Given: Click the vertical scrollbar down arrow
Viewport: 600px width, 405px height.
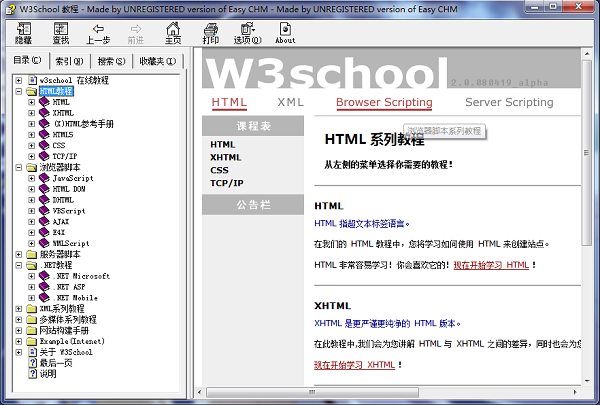Looking at the screenshot, I should (586, 381).
